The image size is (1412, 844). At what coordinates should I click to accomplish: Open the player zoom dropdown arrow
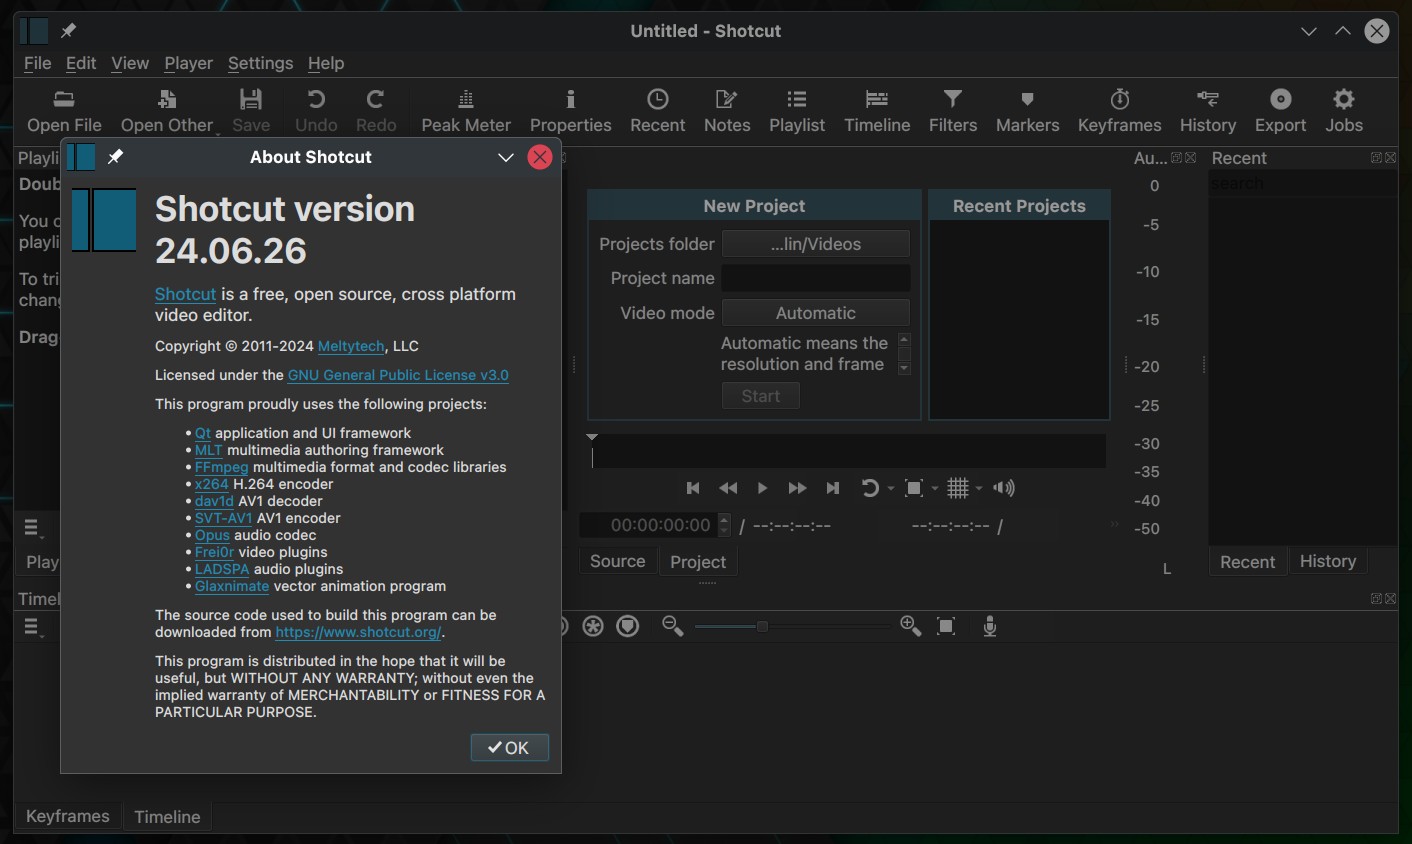pyautogui.click(x=935, y=489)
